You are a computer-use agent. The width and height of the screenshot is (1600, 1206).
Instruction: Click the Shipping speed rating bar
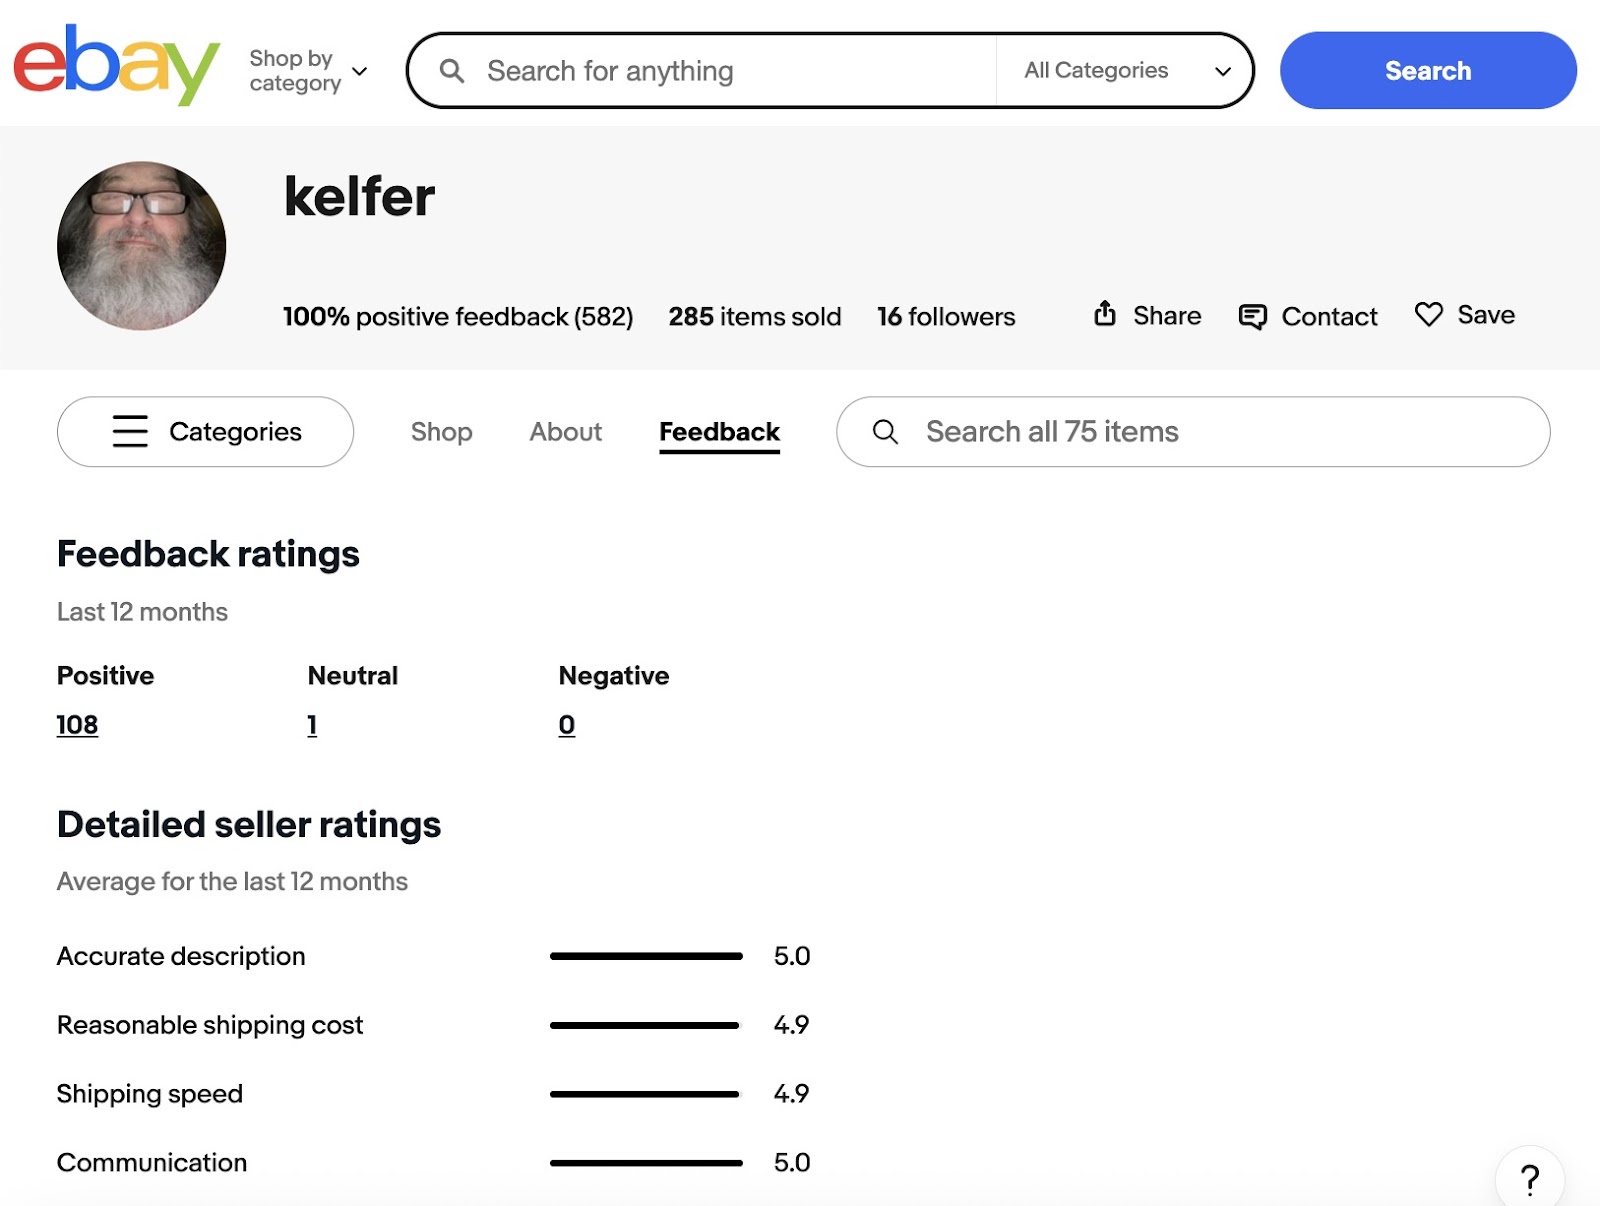coord(645,1093)
